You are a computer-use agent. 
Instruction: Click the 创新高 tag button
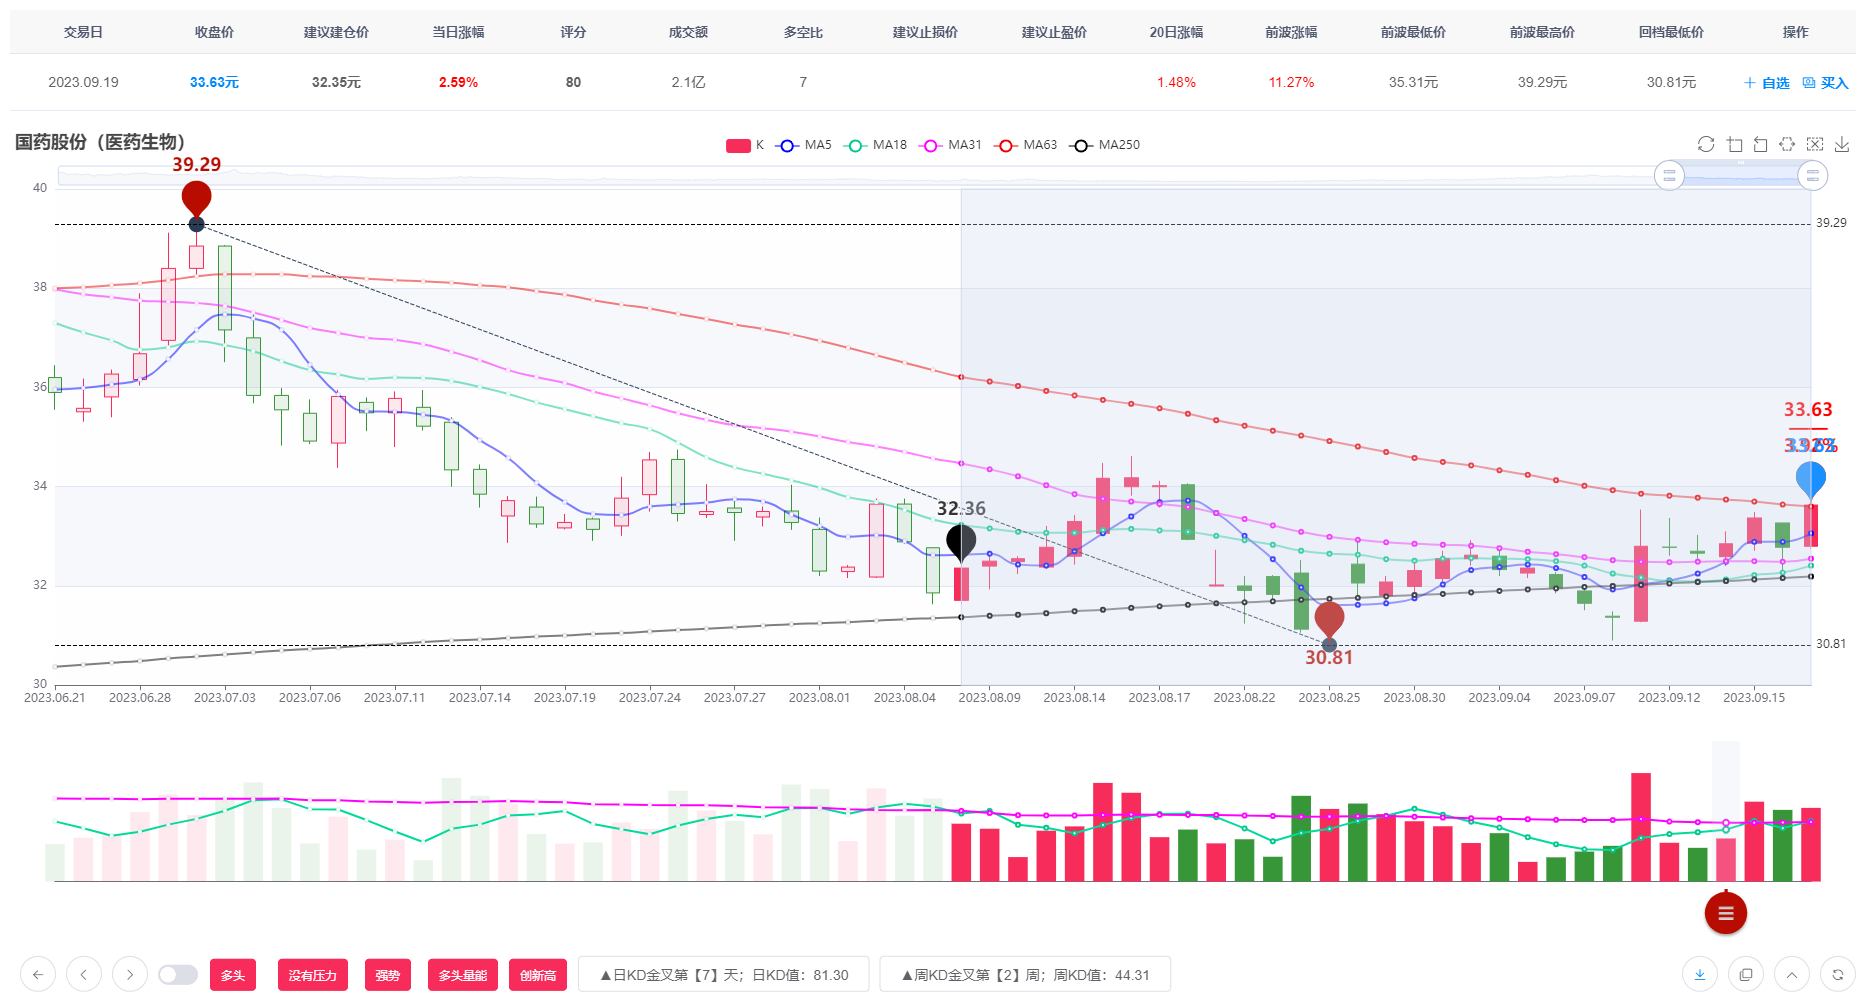point(538,975)
